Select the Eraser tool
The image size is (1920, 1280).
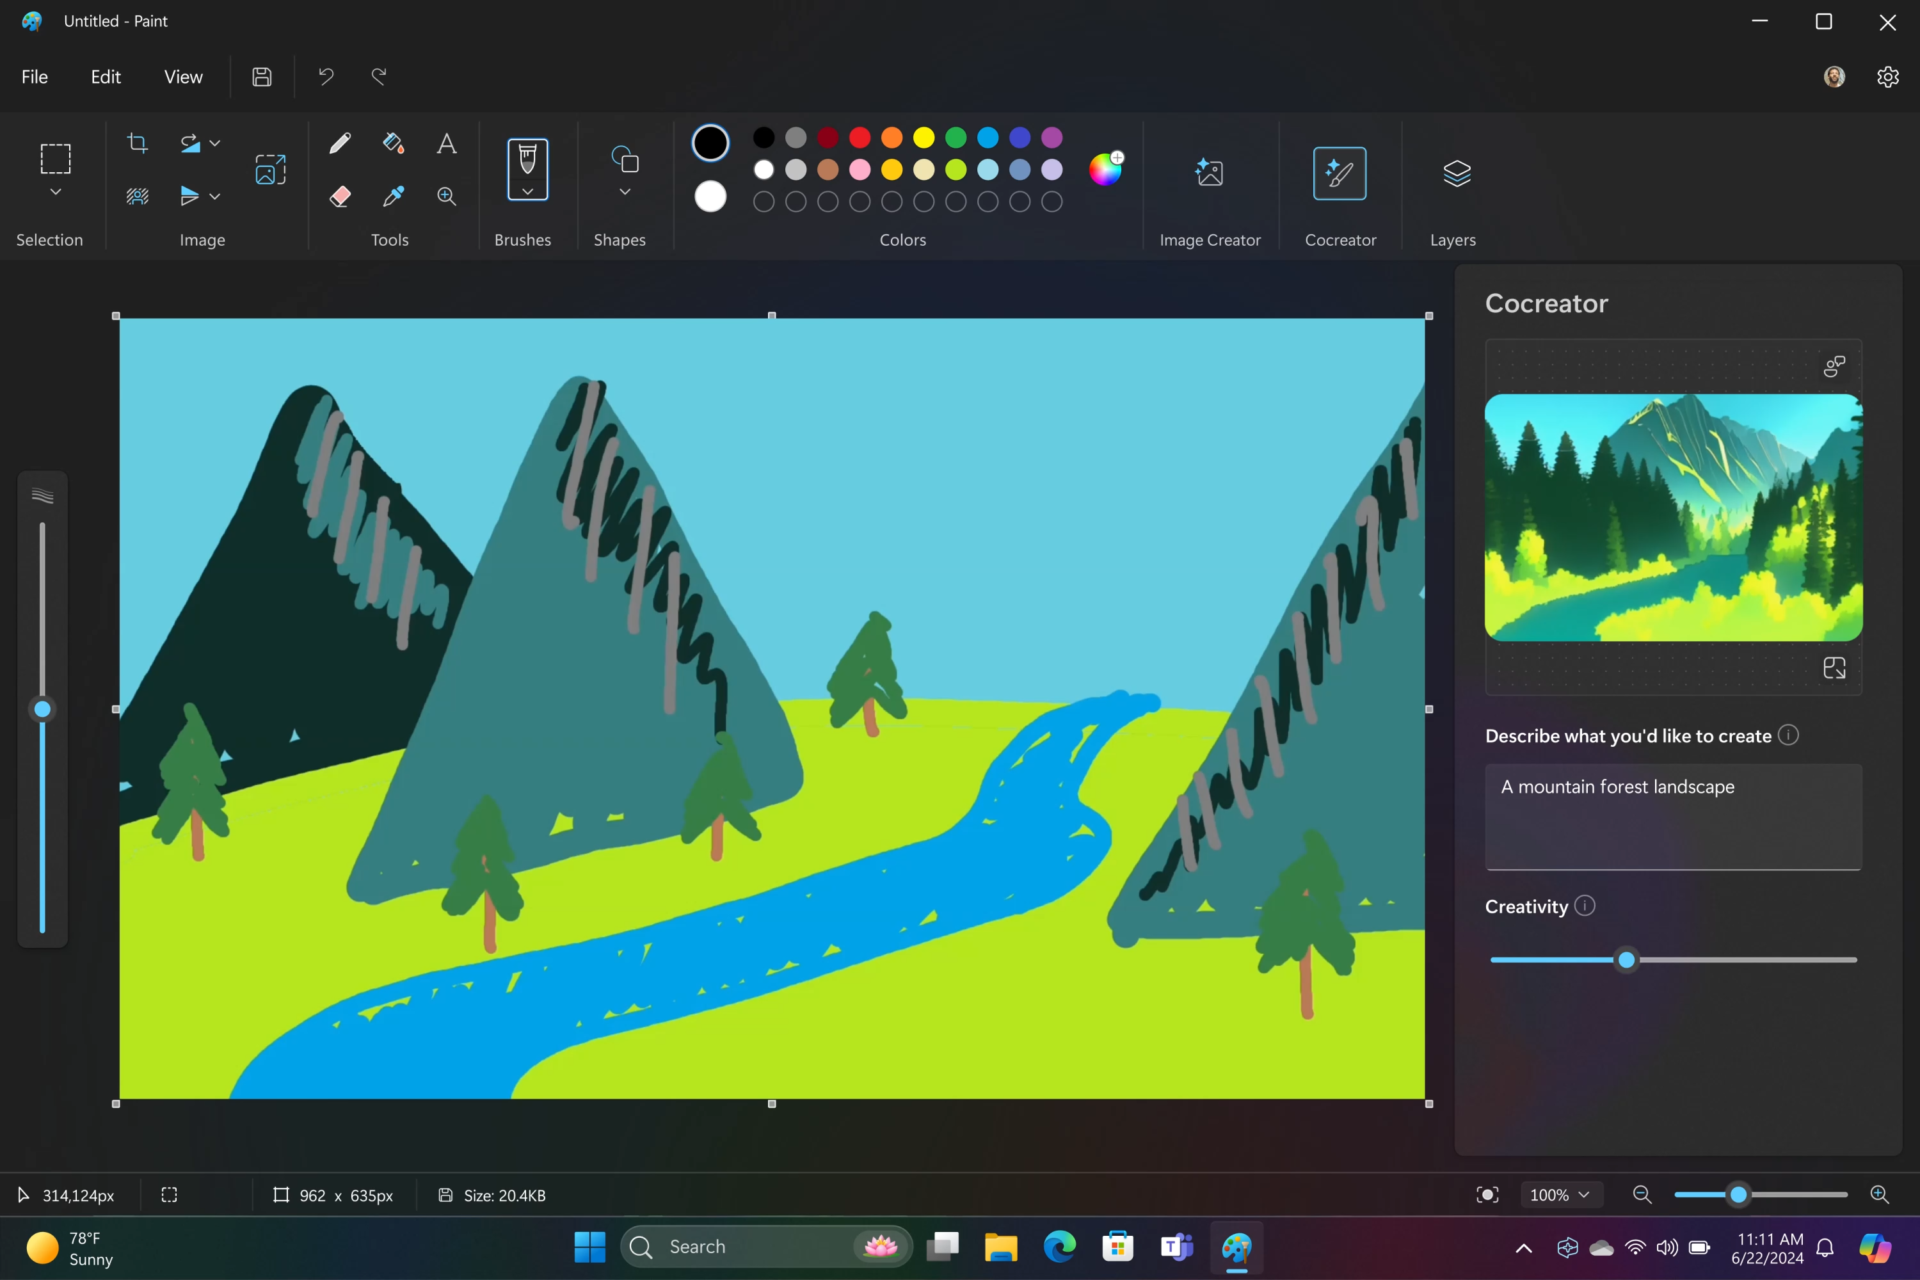point(340,196)
